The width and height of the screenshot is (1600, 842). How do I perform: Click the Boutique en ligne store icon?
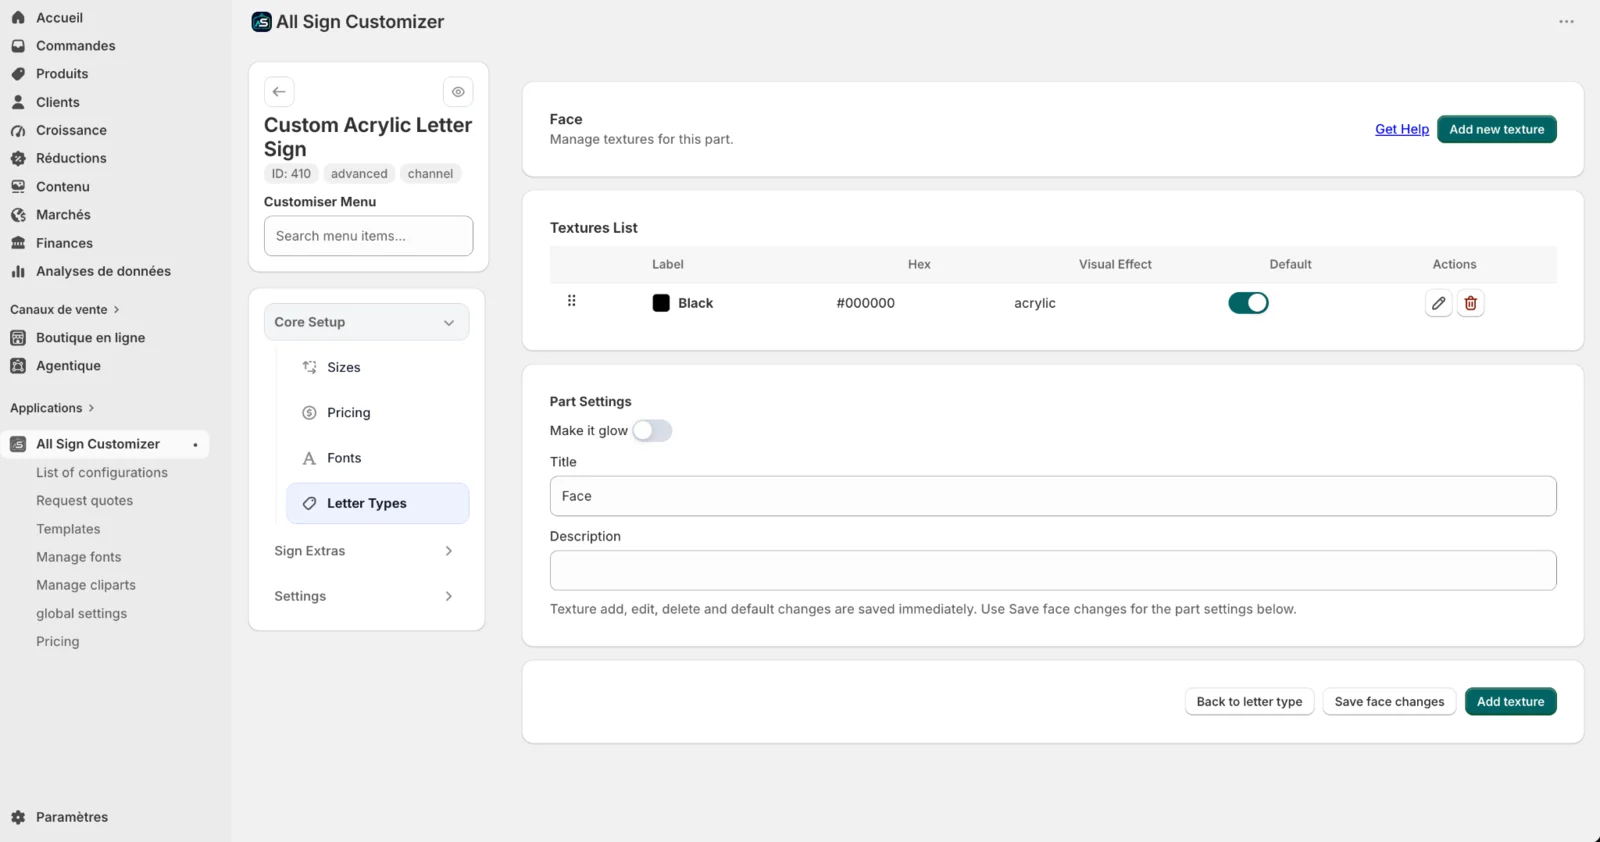tap(18, 338)
